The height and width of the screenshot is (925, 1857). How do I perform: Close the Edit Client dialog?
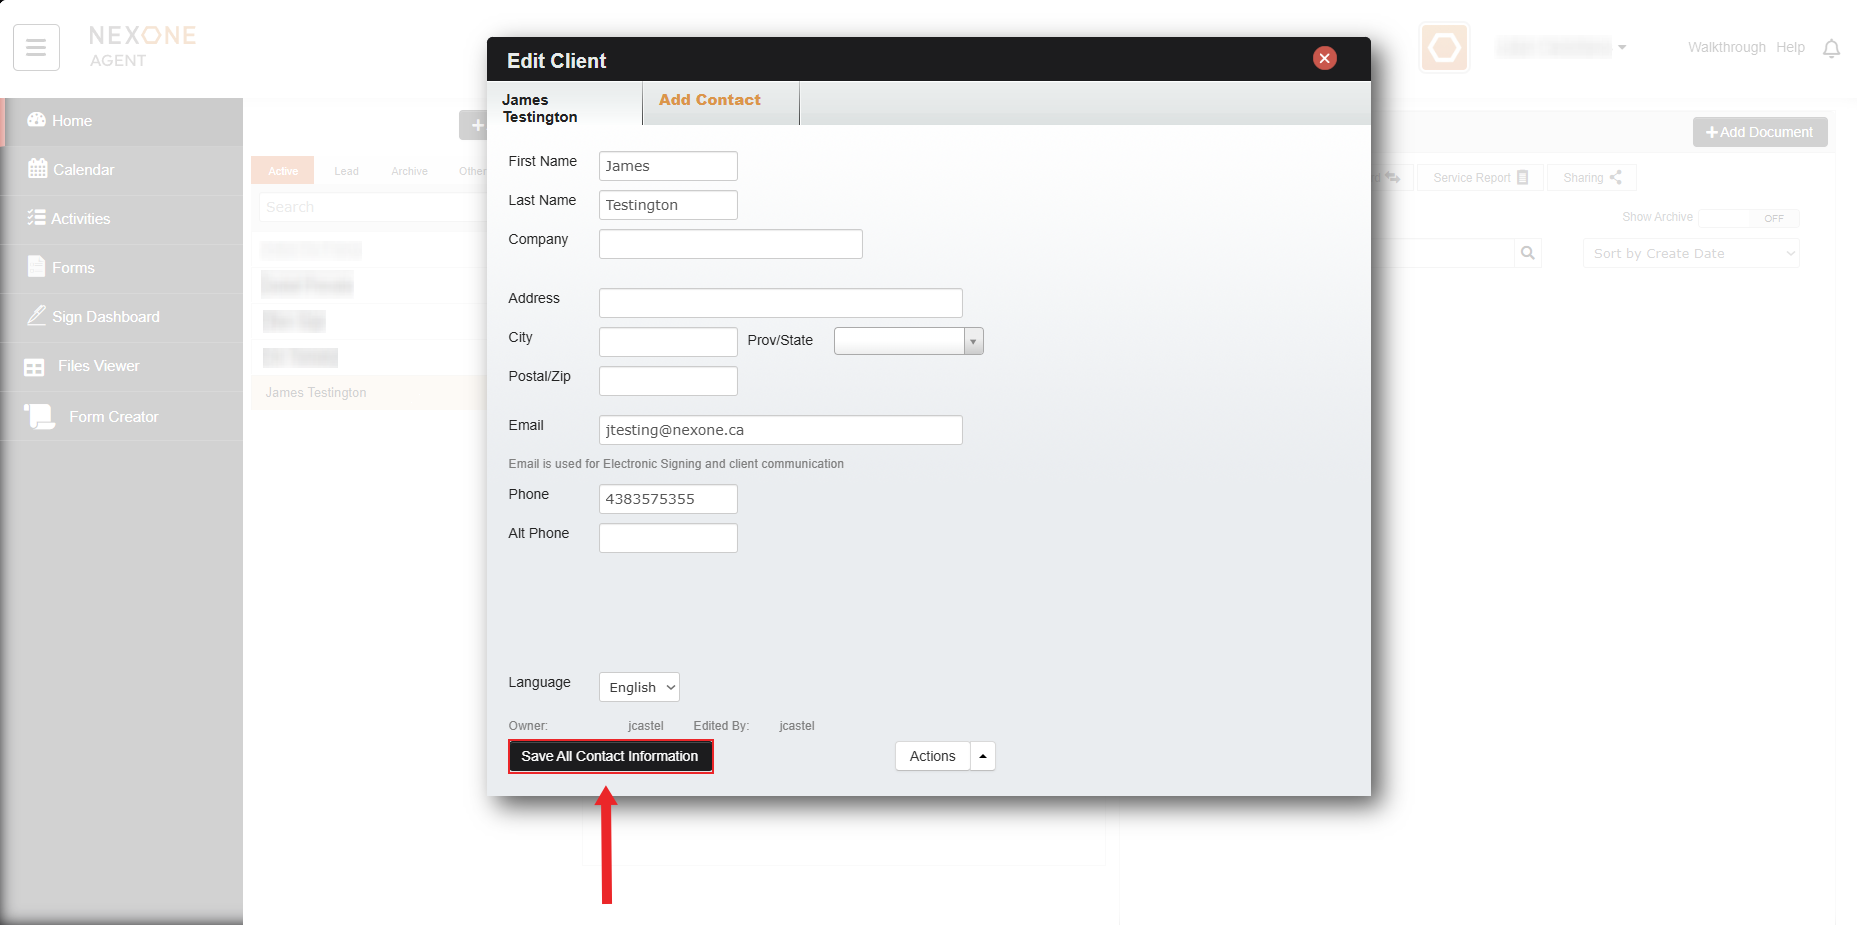pyautogui.click(x=1324, y=59)
